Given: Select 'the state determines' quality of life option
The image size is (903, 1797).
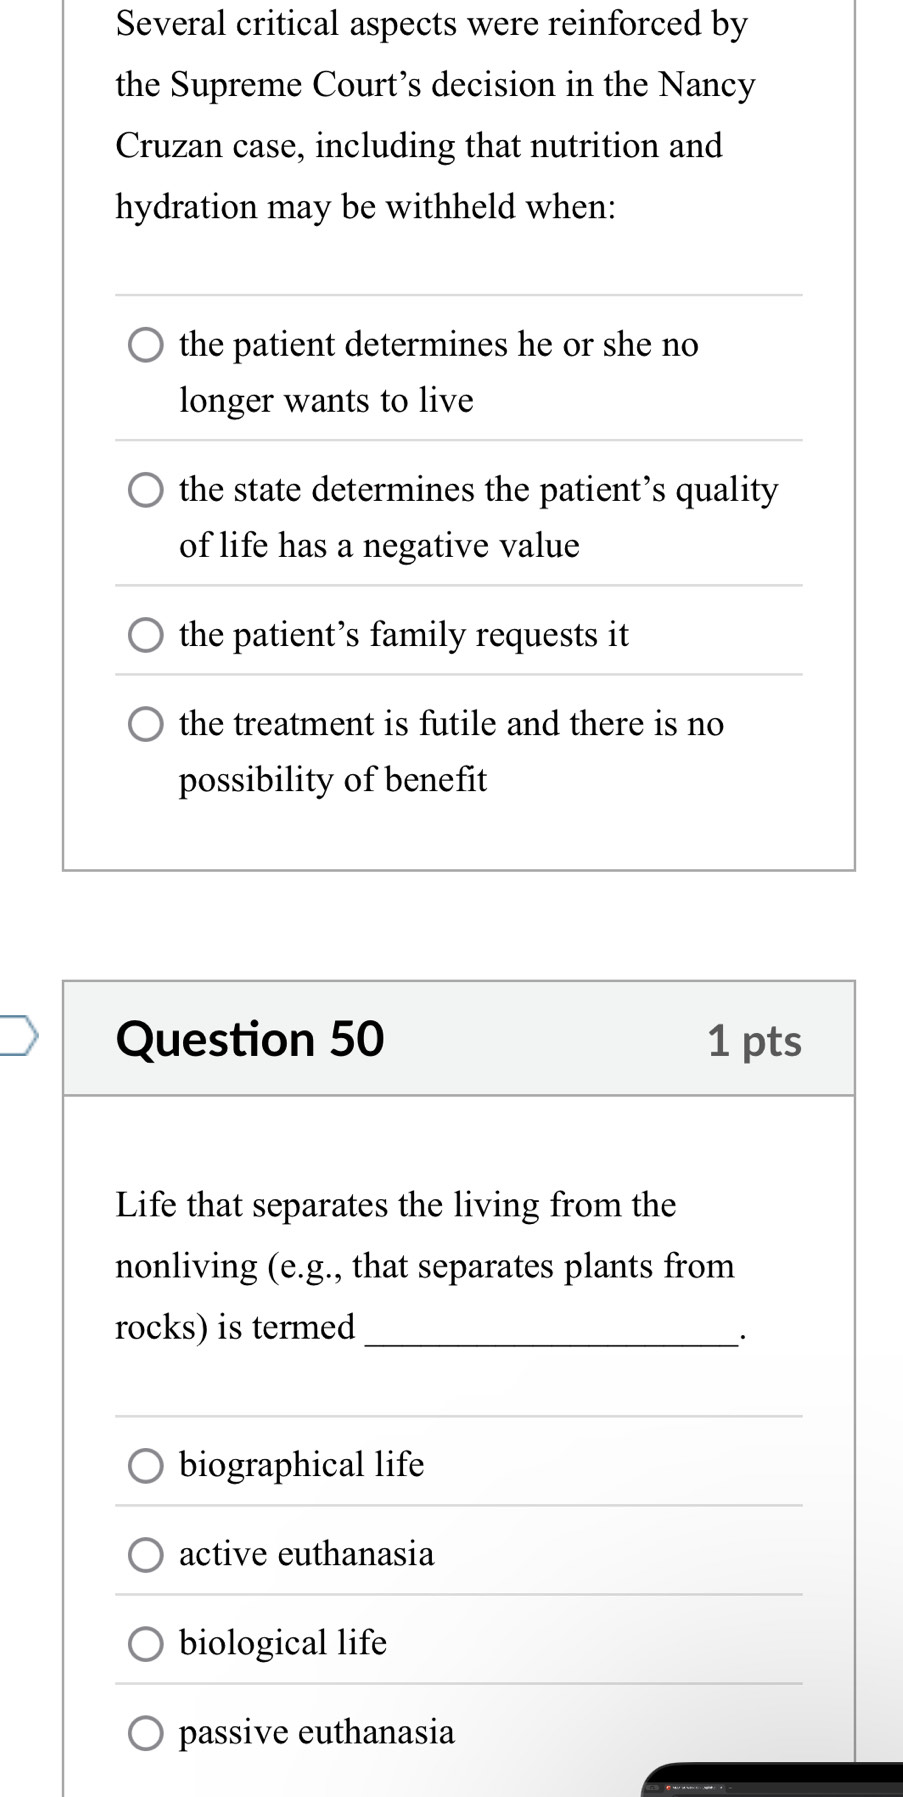Looking at the screenshot, I should (146, 491).
